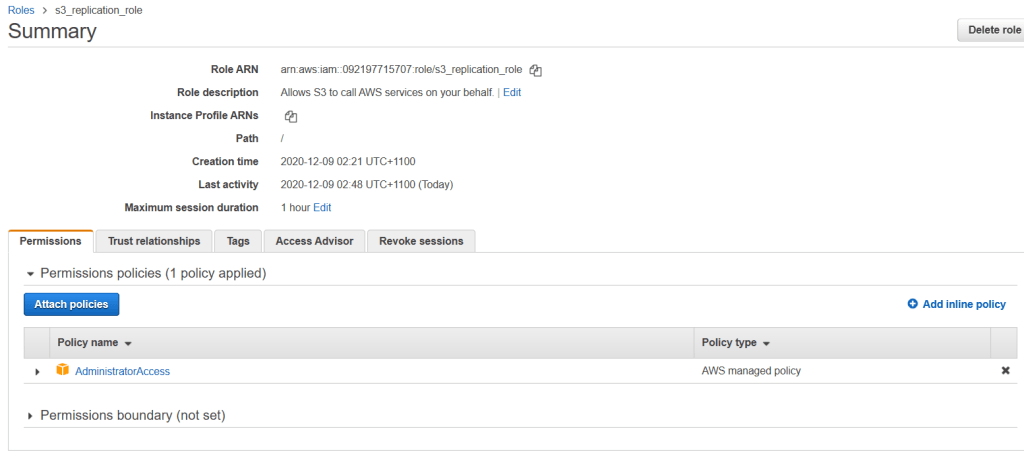Edit the role description

pos(511,92)
